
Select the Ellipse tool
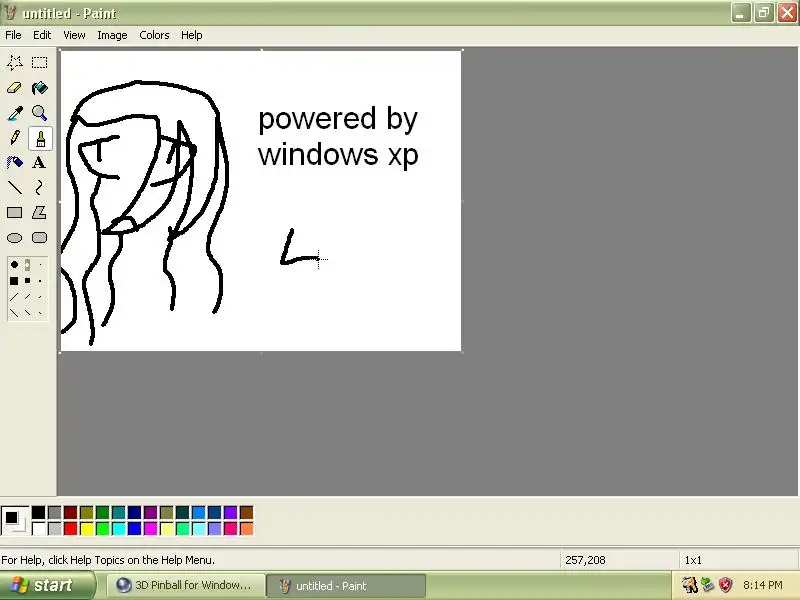click(14, 238)
